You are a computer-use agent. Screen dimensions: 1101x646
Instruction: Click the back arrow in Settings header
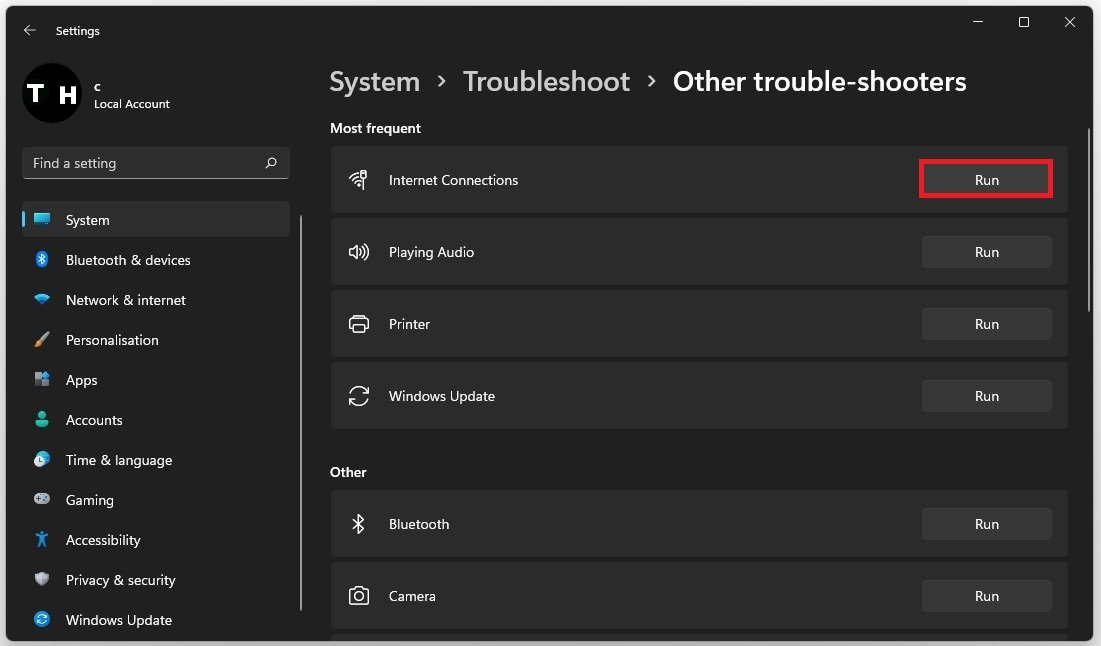tap(30, 31)
